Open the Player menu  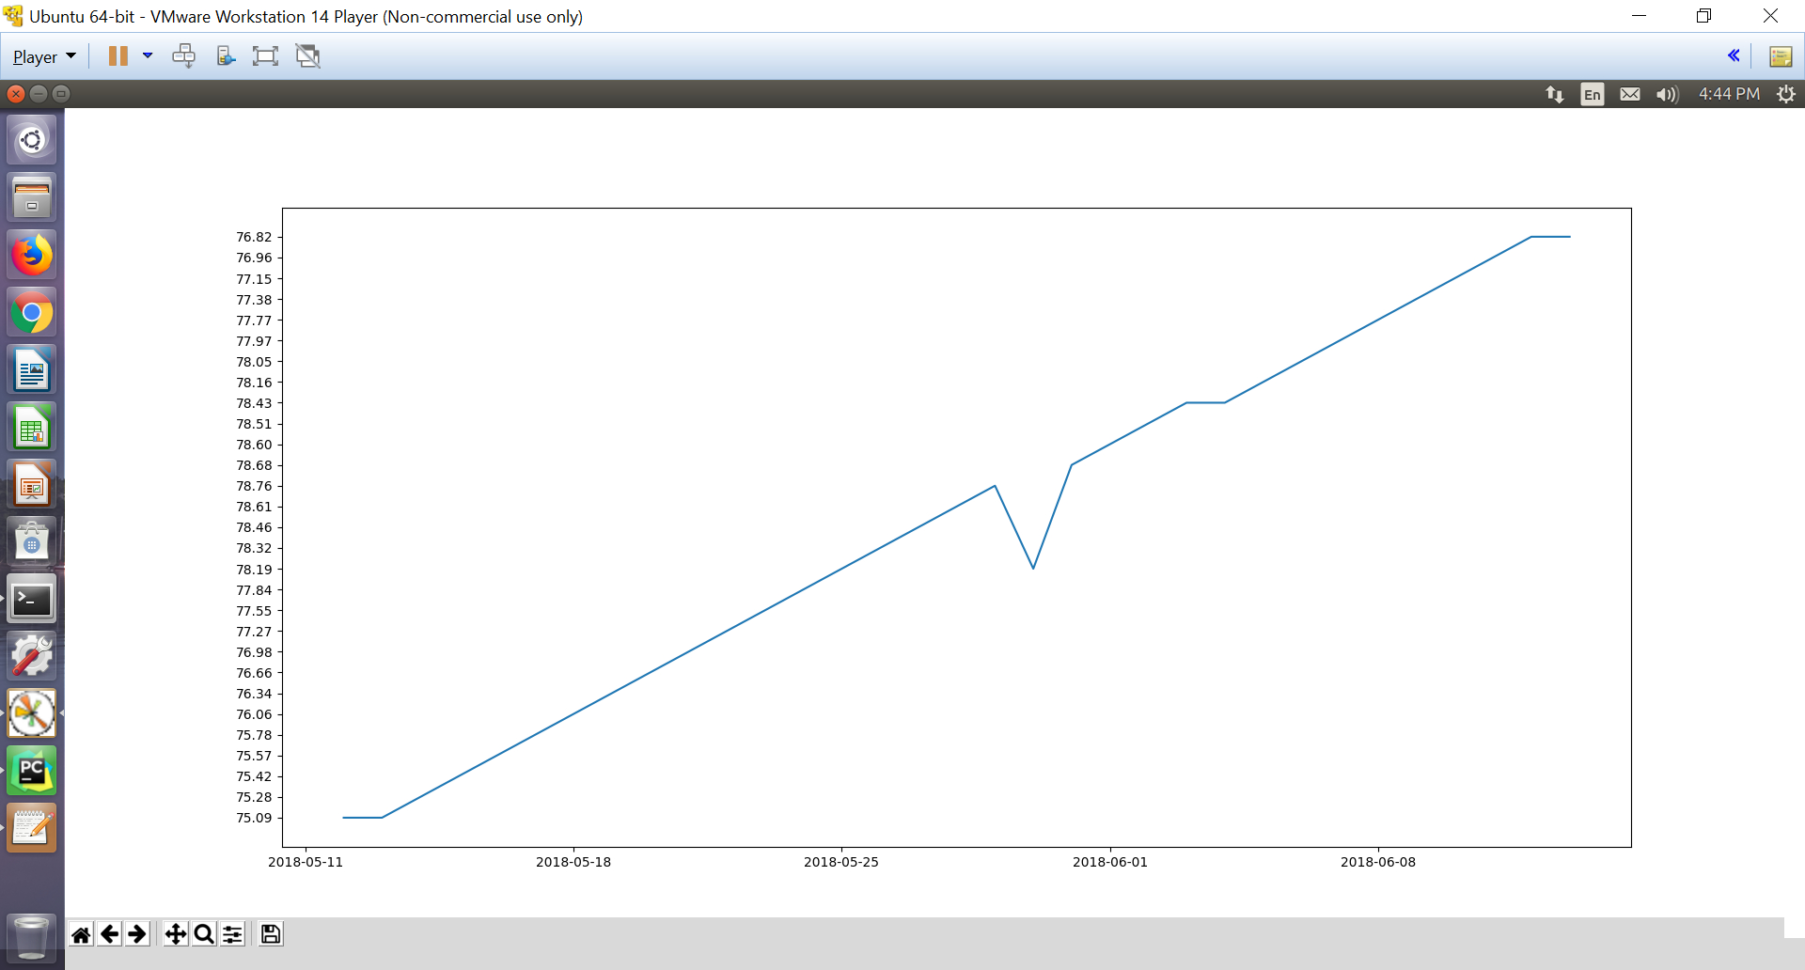(42, 56)
